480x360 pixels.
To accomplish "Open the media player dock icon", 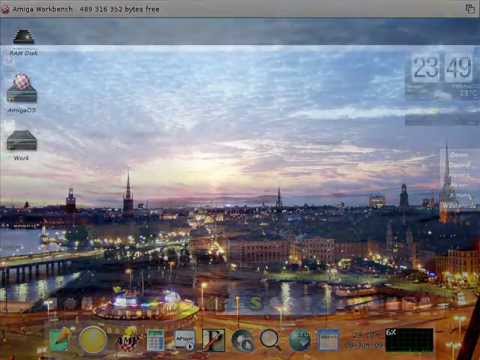I will (x=185, y=340).
